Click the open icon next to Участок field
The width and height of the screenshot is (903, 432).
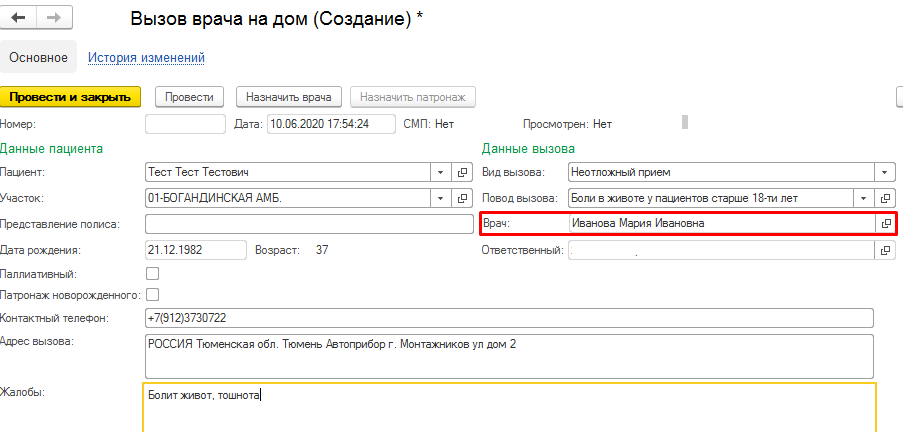click(463, 198)
